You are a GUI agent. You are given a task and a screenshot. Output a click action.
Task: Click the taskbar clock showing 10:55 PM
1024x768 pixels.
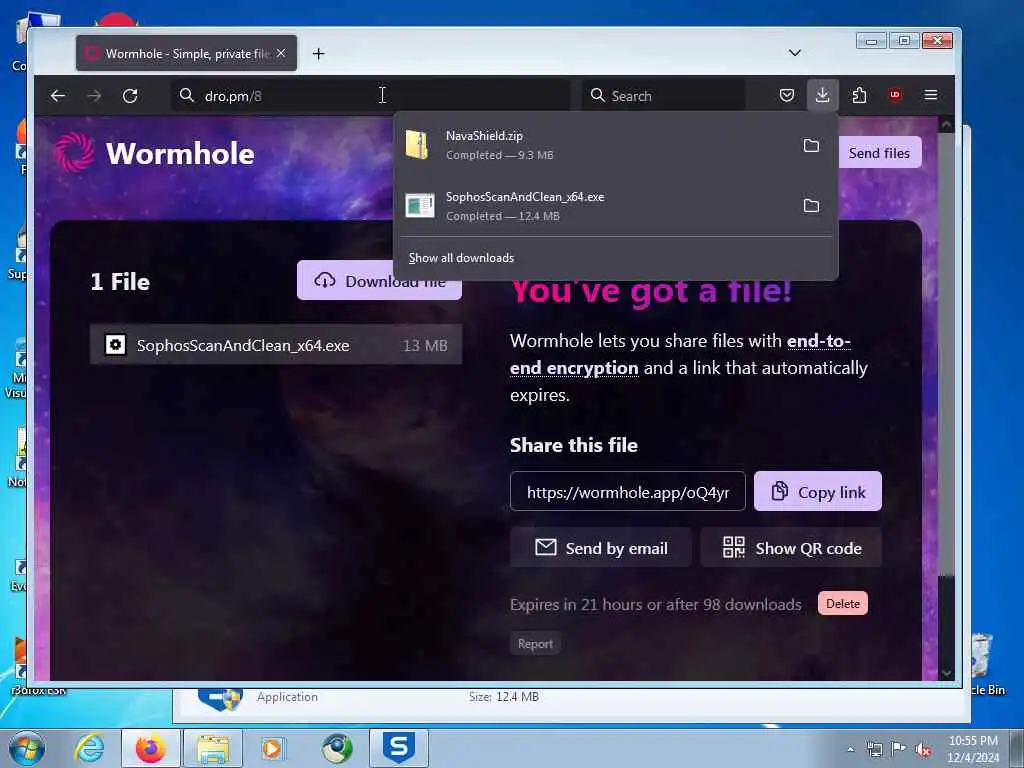point(973,749)
